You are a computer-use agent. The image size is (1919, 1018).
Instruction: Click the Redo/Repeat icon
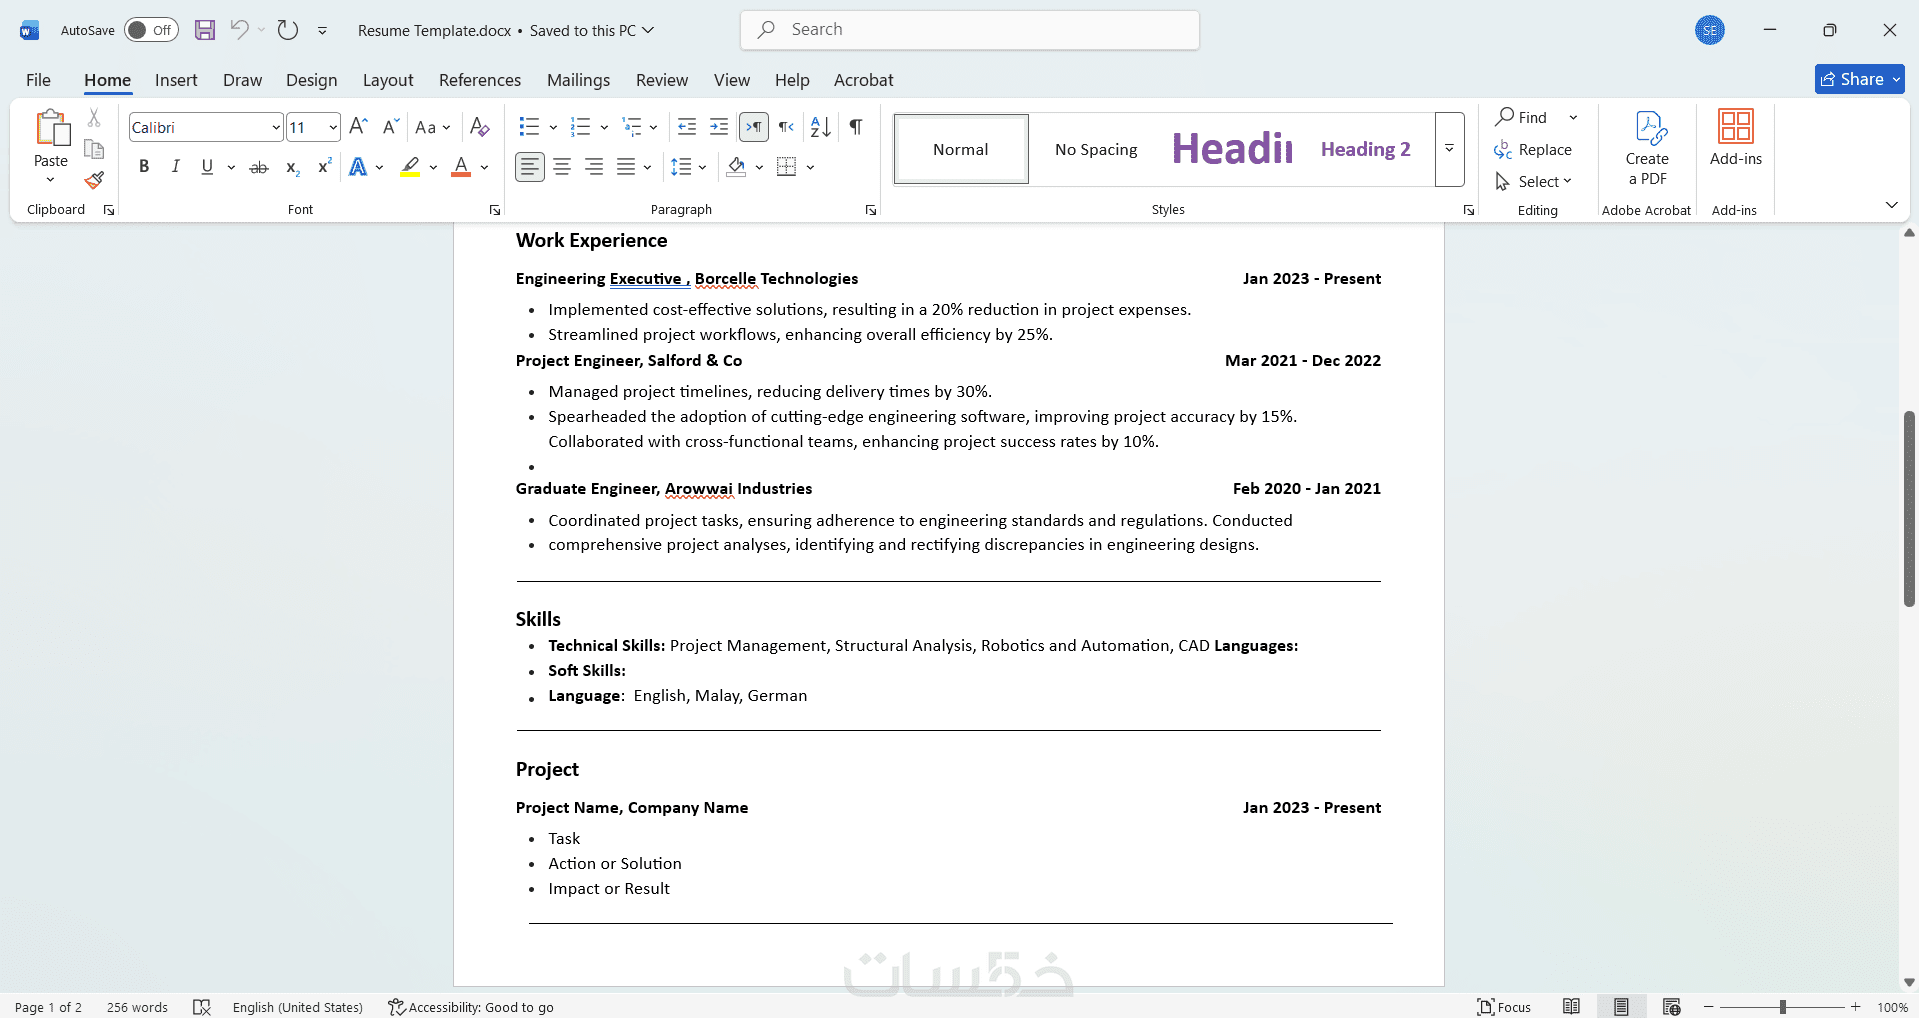tap(288, 30)
